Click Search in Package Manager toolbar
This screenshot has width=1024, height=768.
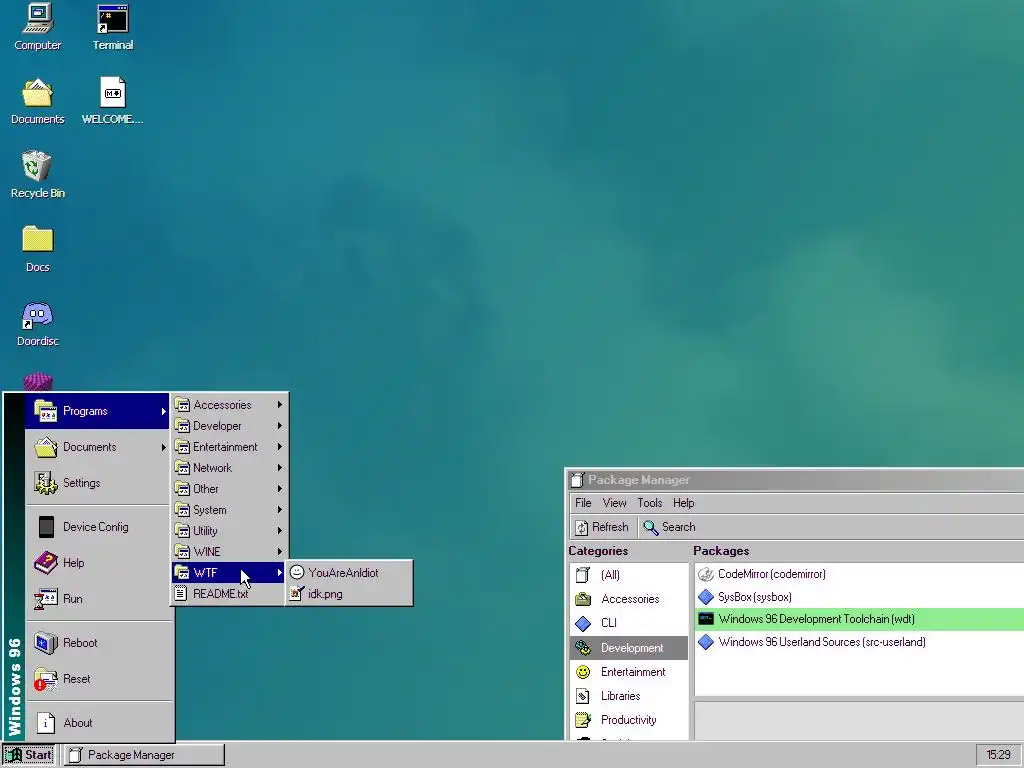click(x=669, y=527)
